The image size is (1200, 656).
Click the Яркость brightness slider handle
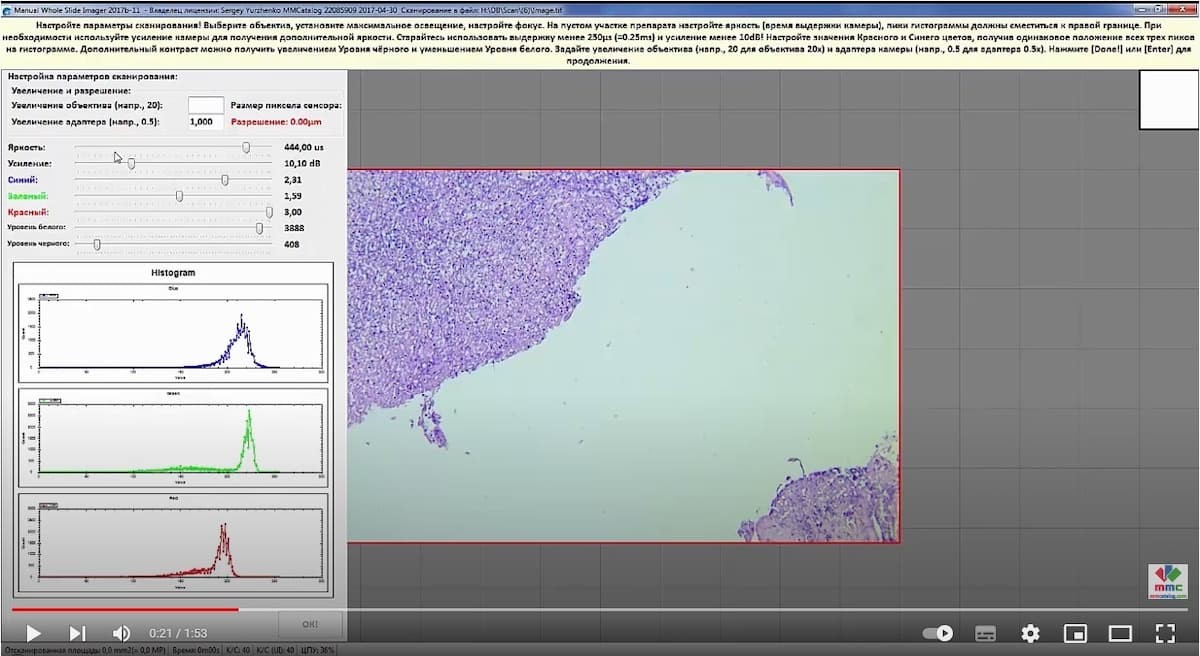[x=246, y=147]
